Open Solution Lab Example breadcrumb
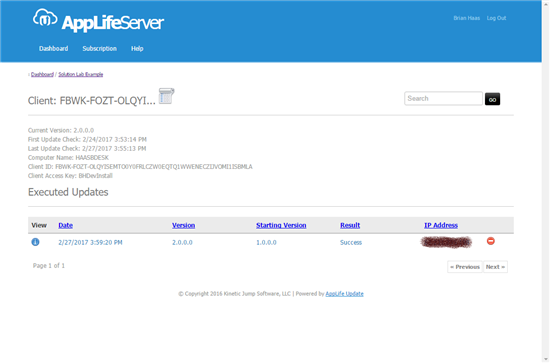Image resolution: width=550 pixels, height=363 pixels. click(x=81, y=74)
